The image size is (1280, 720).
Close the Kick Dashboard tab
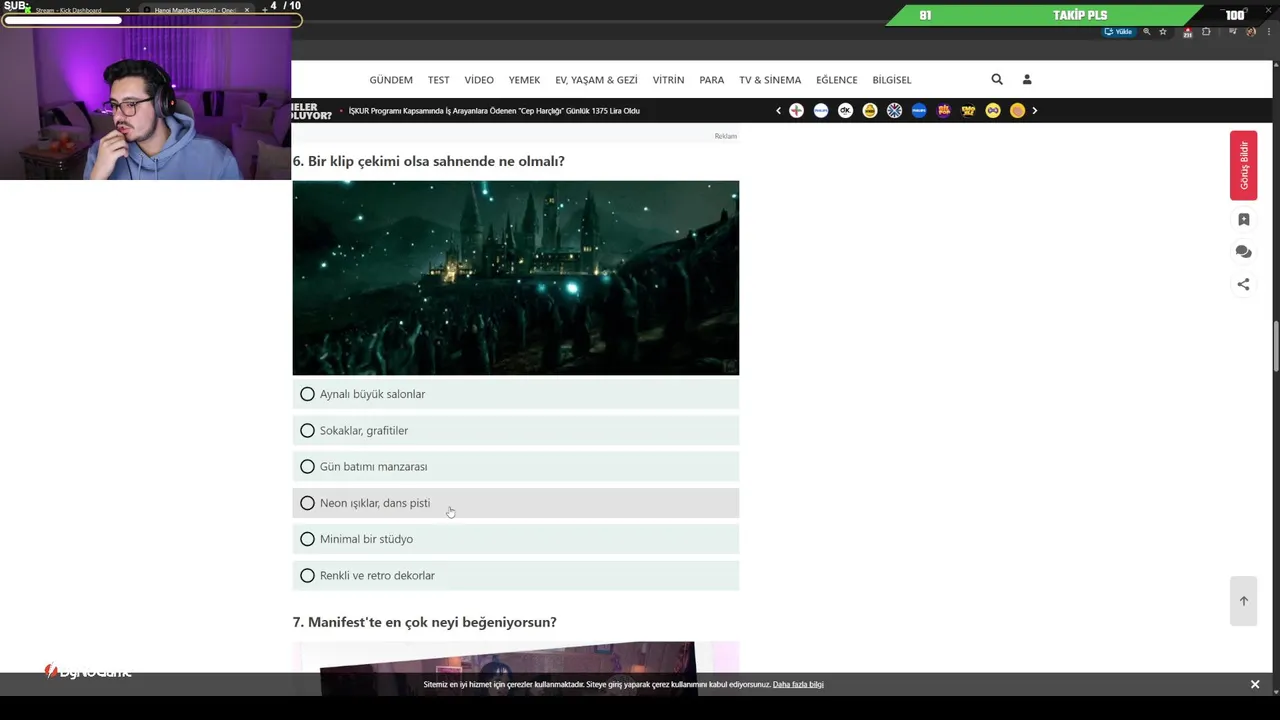[128, 10]
